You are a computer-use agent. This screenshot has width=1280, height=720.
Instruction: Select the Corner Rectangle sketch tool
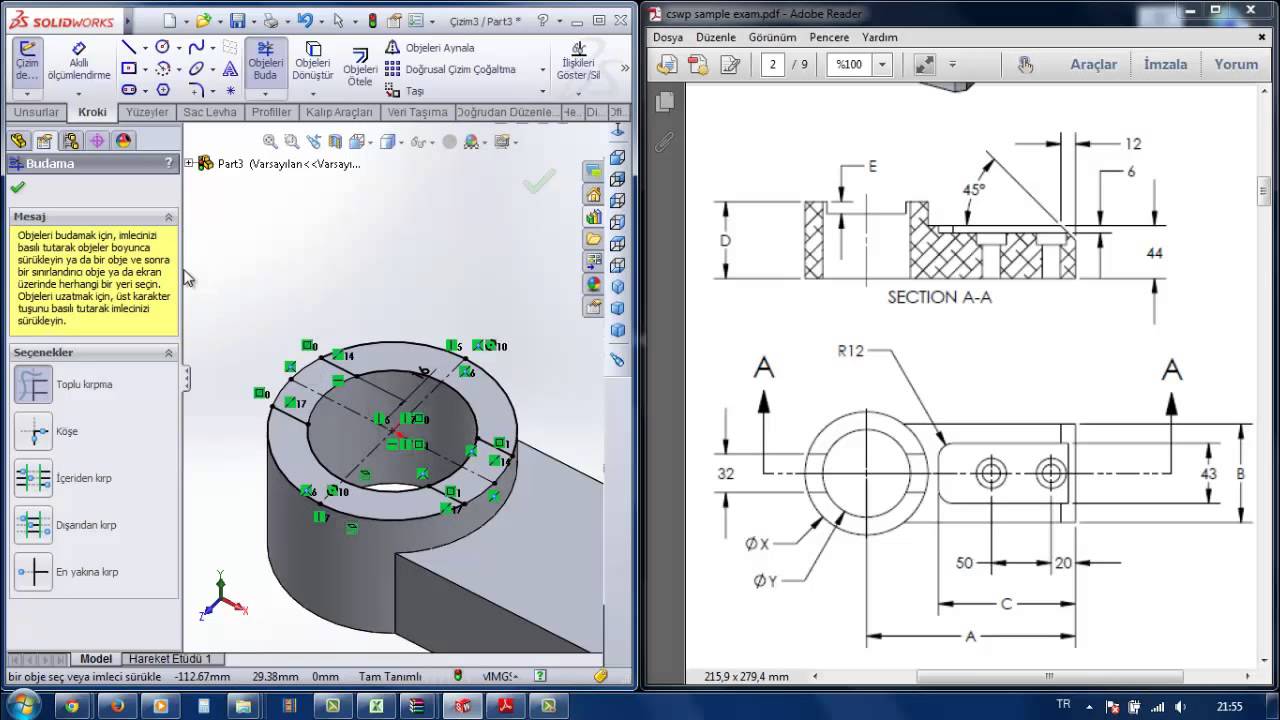pyautogui.click(x=129, y=68)
